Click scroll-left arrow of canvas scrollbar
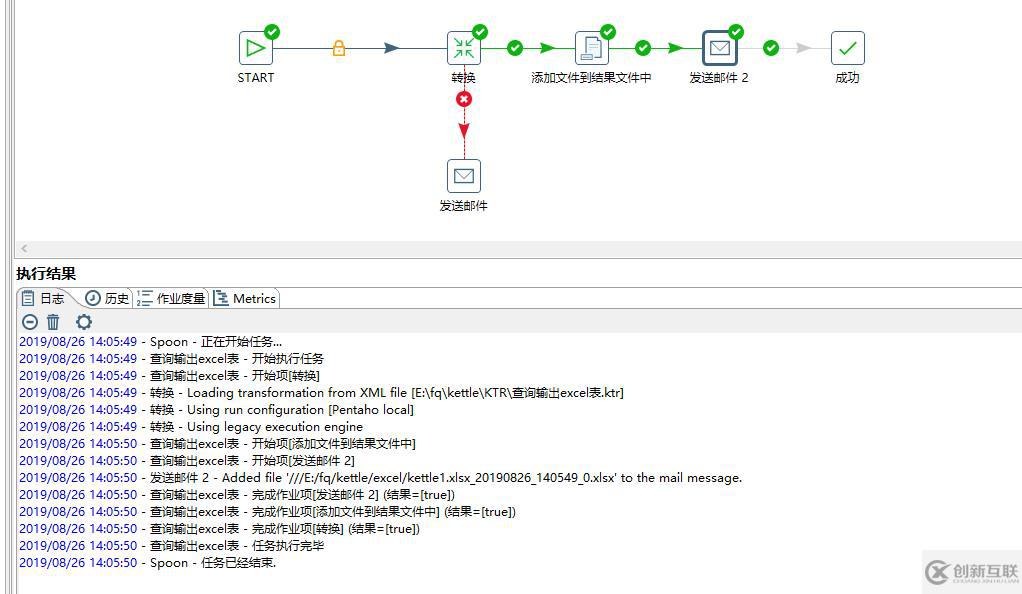 (x=24, y=248)
